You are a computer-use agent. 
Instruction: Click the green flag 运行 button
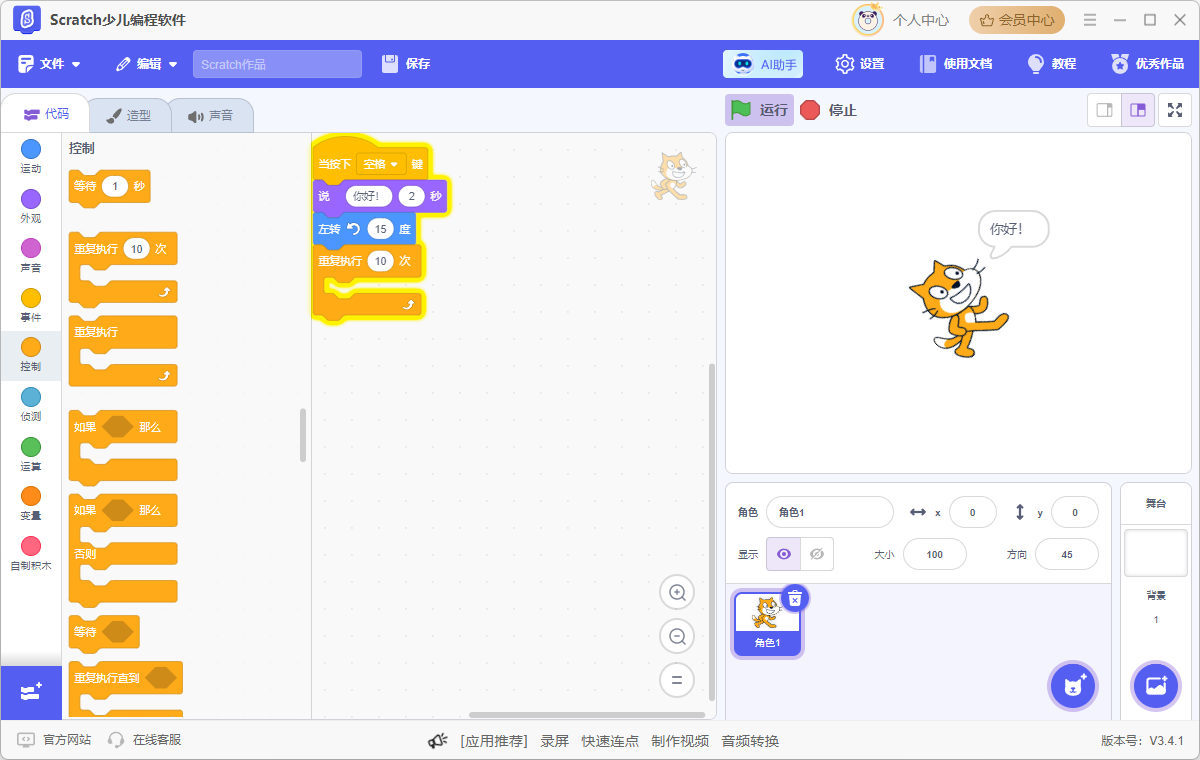pos(759,110)
